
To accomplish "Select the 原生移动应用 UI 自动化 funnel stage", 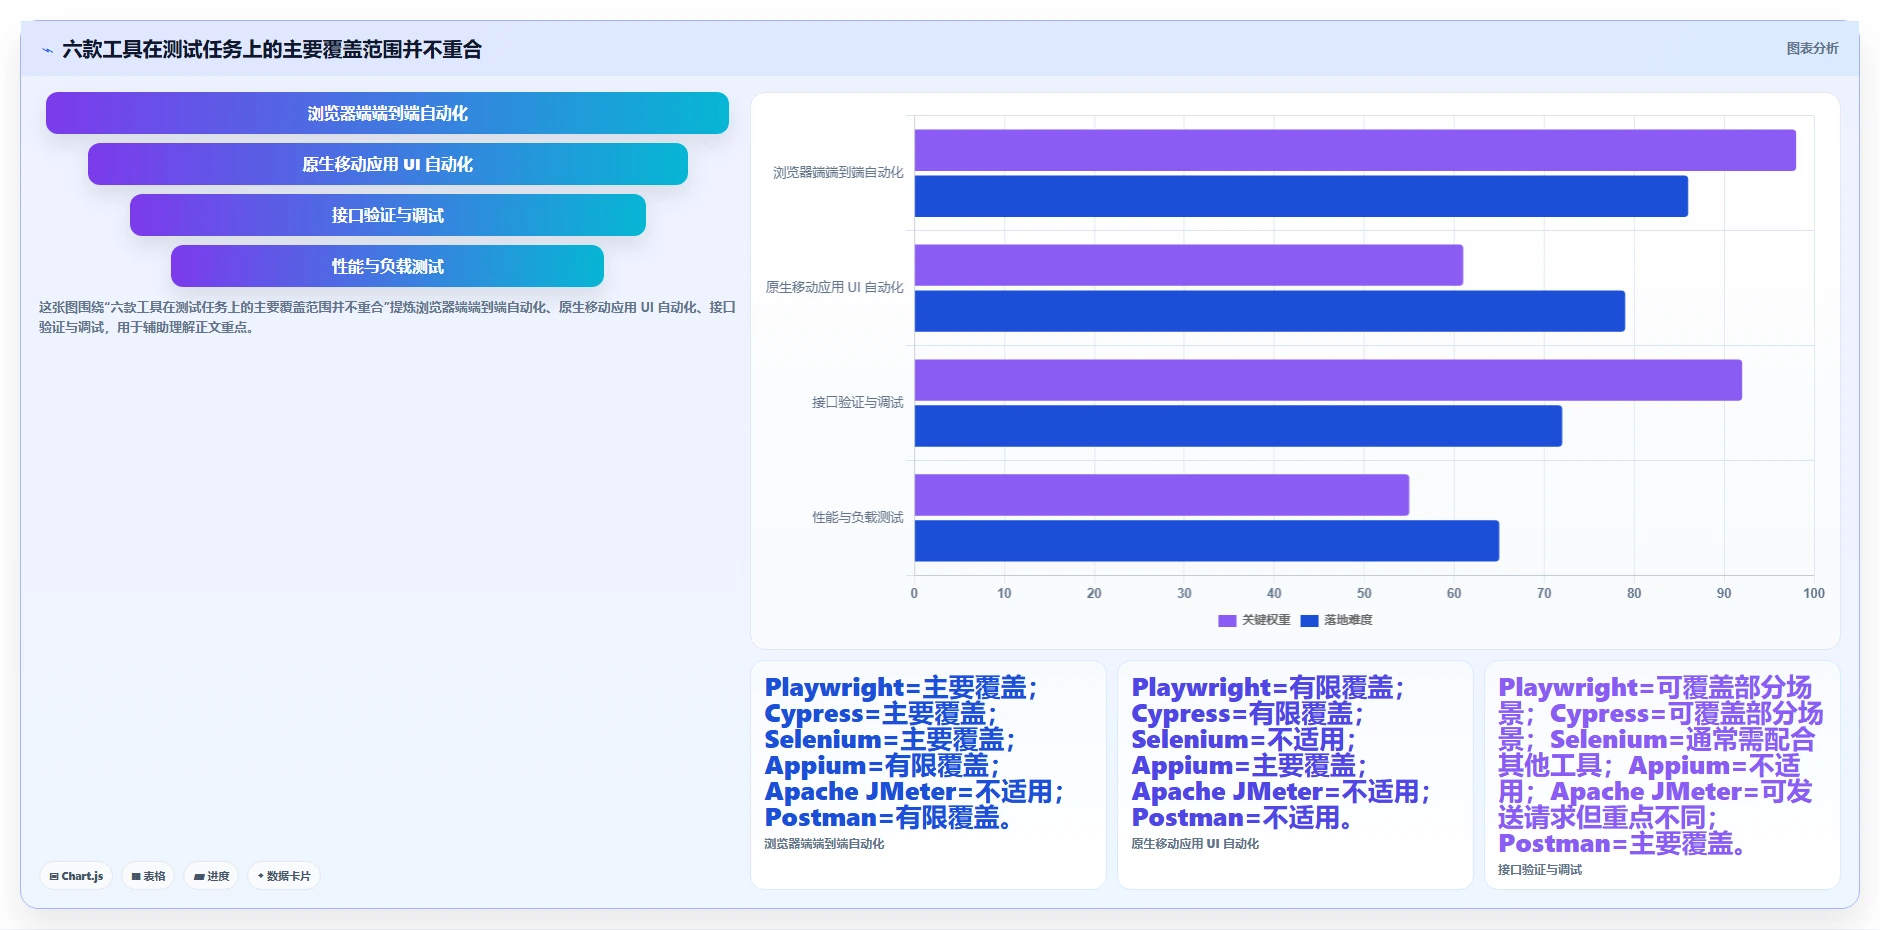I will point(387,164).
